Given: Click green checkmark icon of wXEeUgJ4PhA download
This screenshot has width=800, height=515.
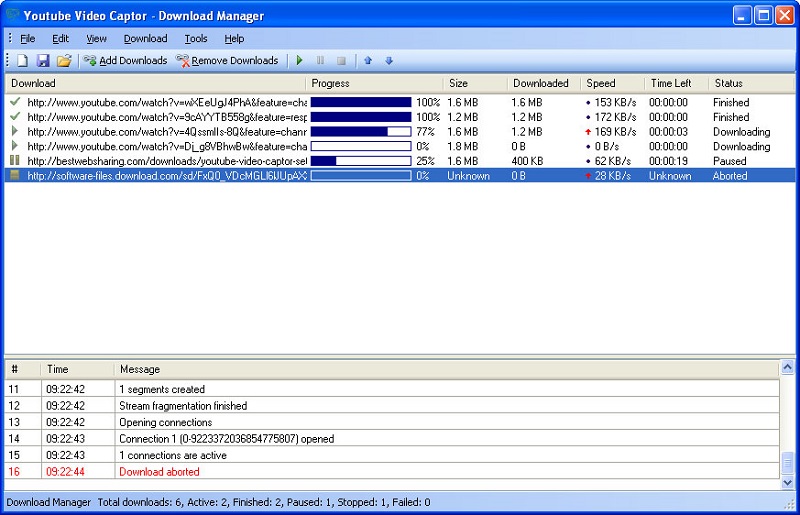Looking at the screenshot, I should (15, 102).
